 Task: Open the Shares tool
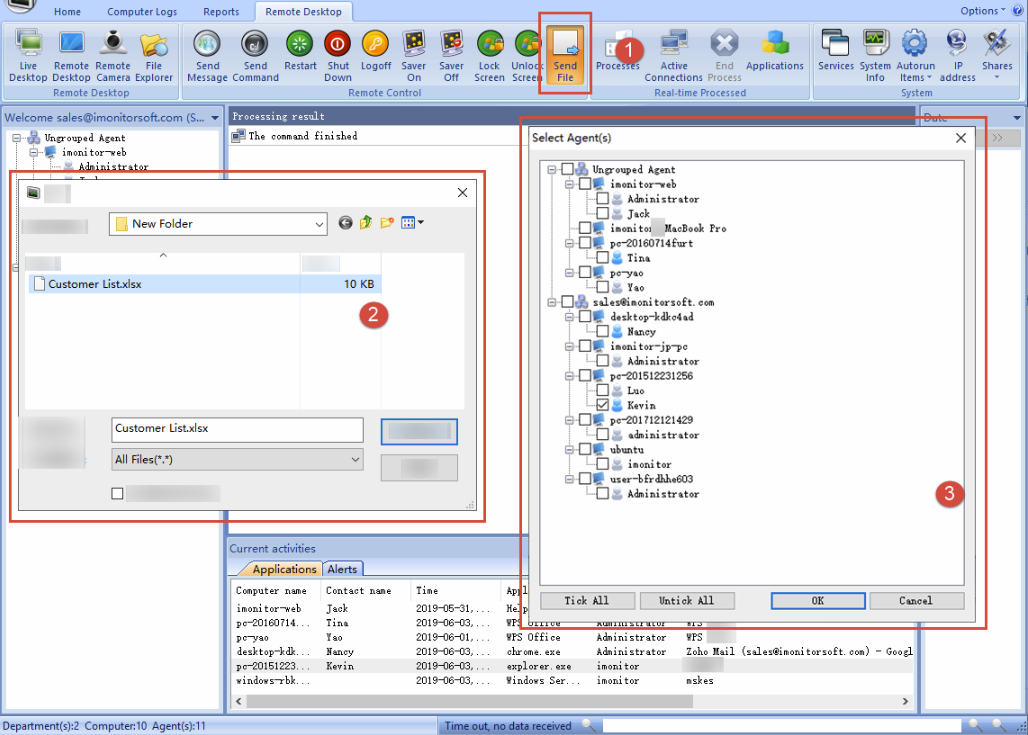point(997,56)
